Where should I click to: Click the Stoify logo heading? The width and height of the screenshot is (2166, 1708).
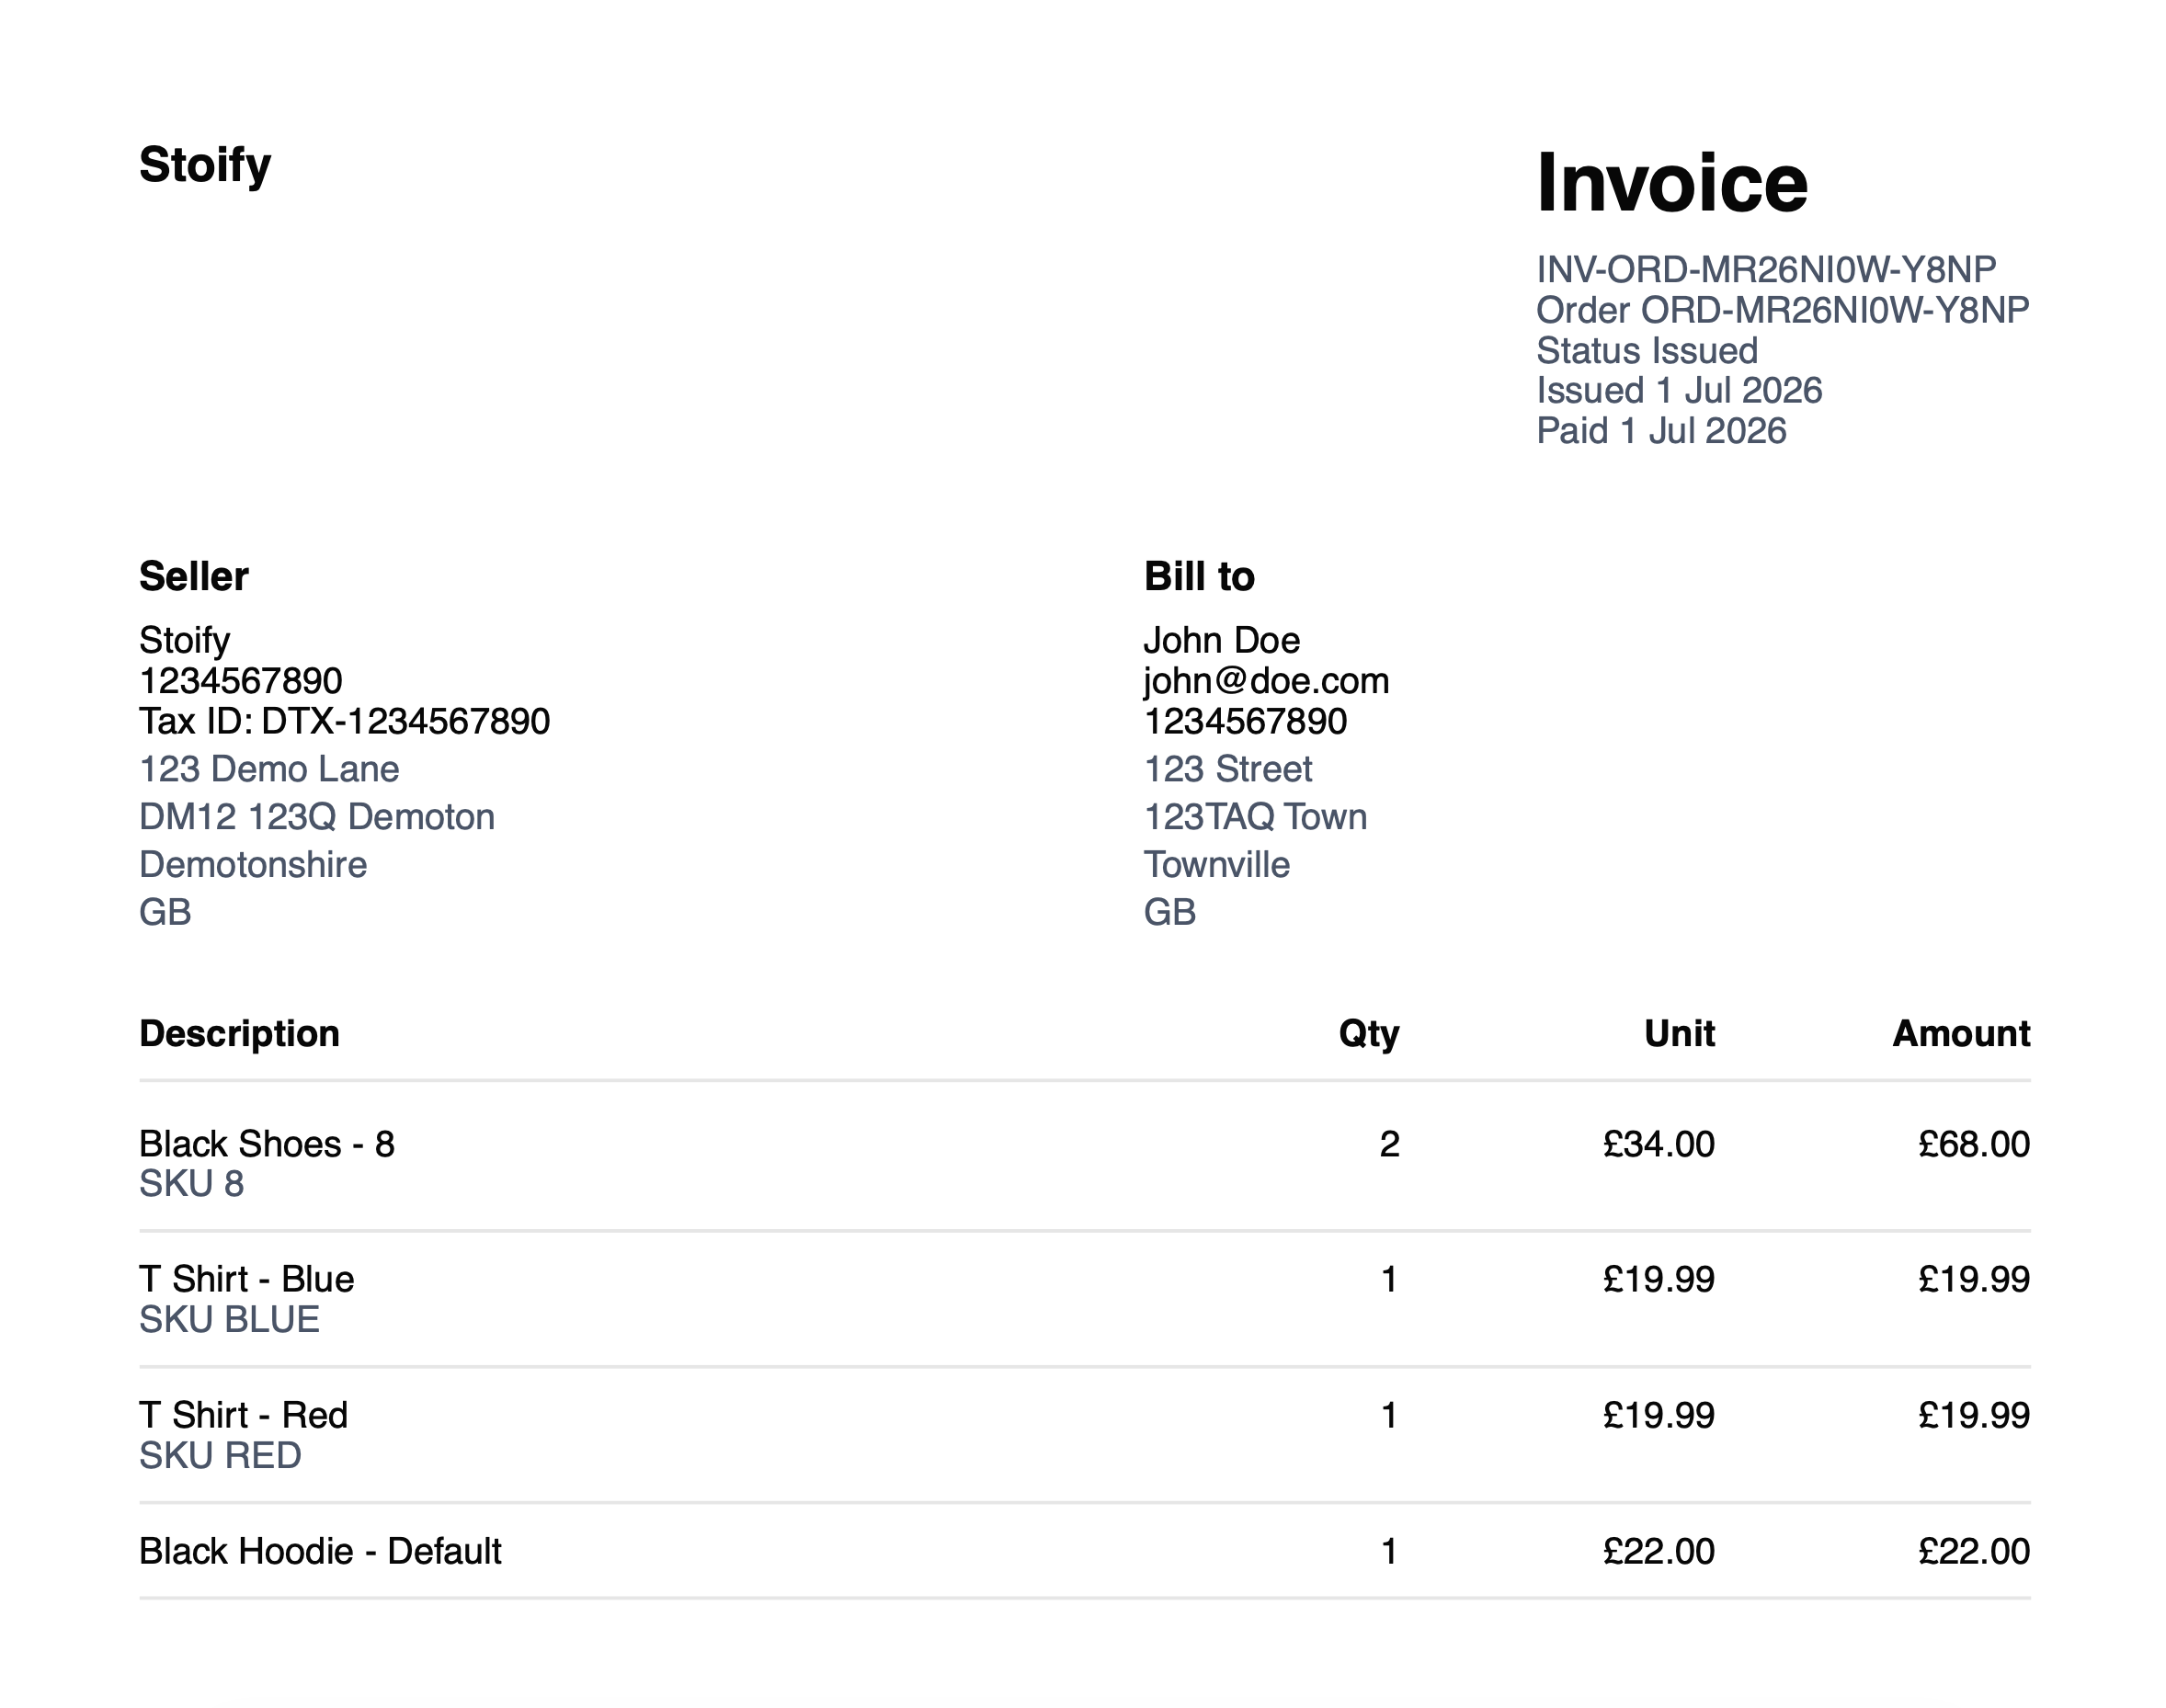(205, 165)
